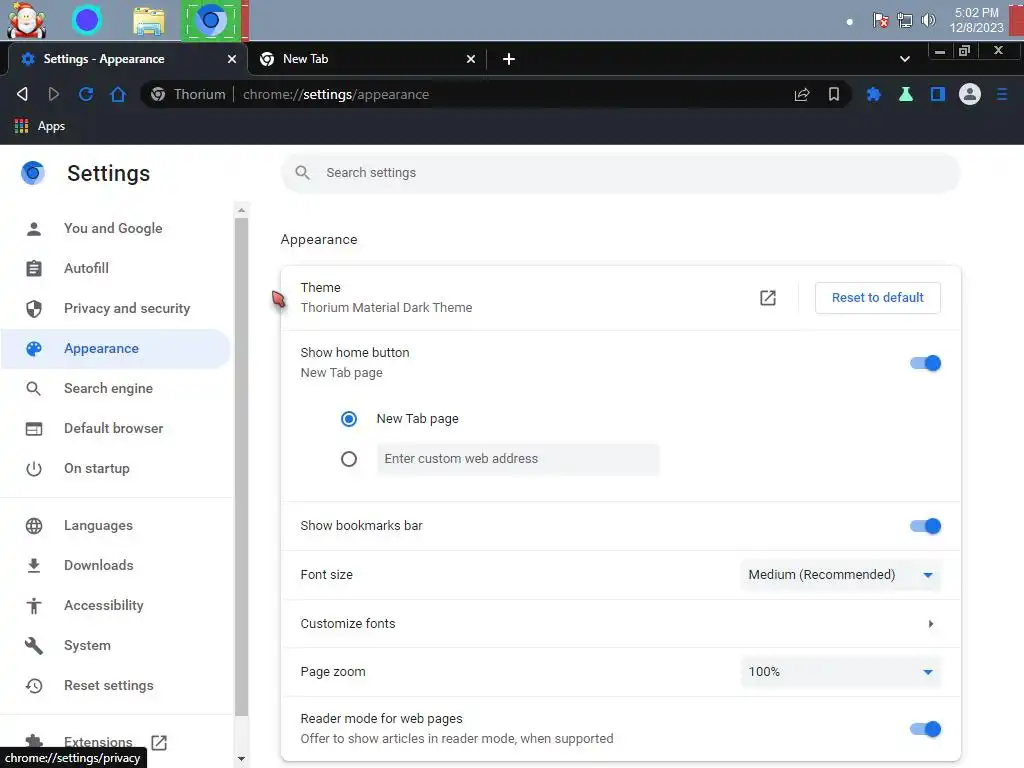Click the sidebar scrollbar down arrow
1024x768 pixels.
tap(242, 759)
